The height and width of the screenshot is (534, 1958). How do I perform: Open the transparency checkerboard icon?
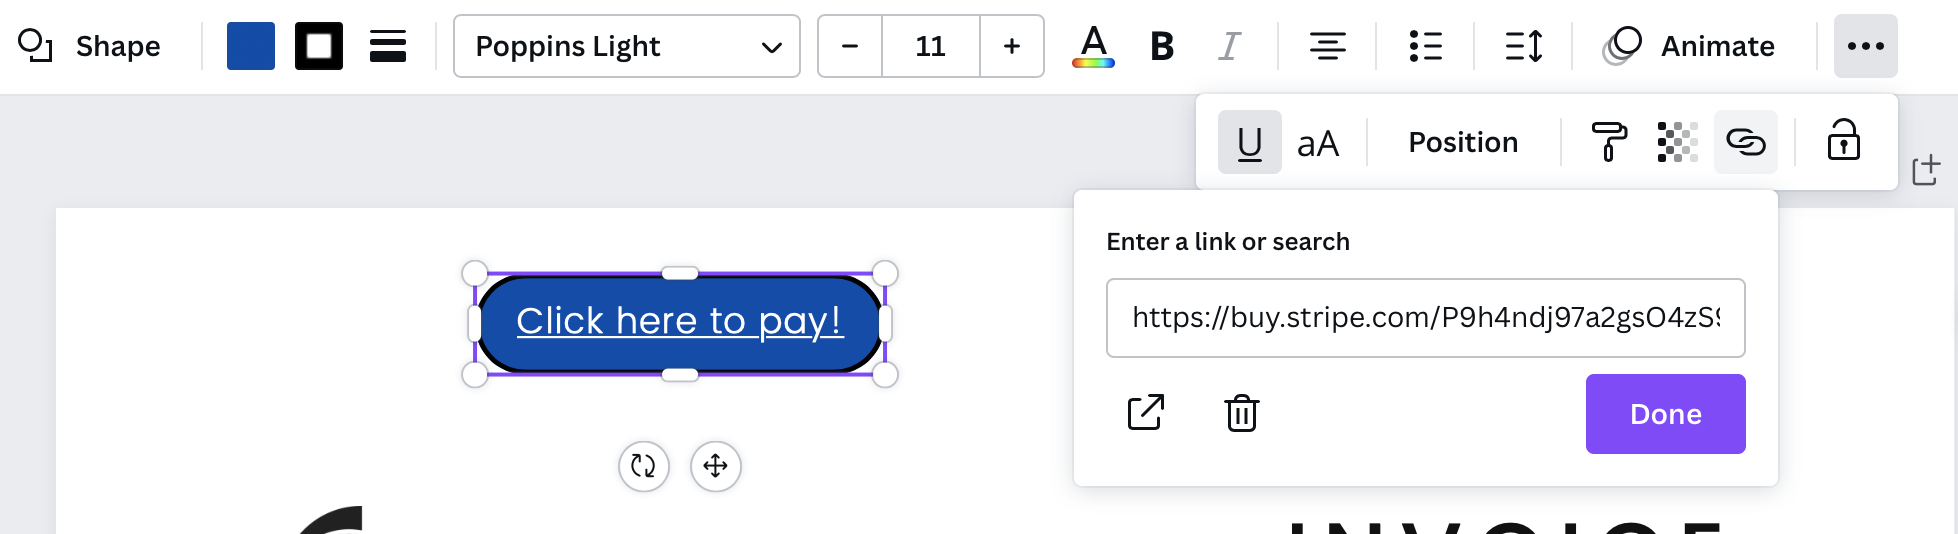click(x=1677, y=142)
